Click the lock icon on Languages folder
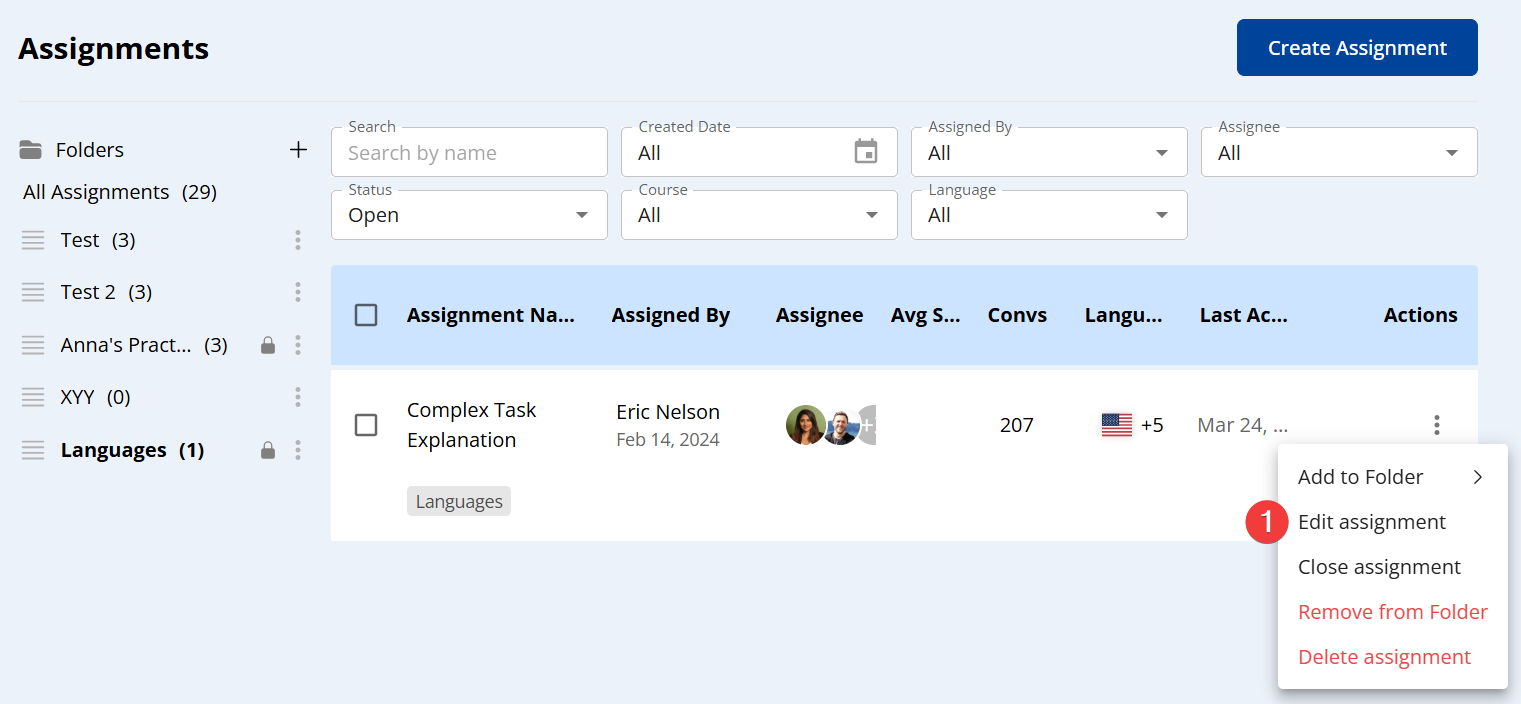Image resolution: width=1521 pixels, height=704 pixels. (267, 451)
